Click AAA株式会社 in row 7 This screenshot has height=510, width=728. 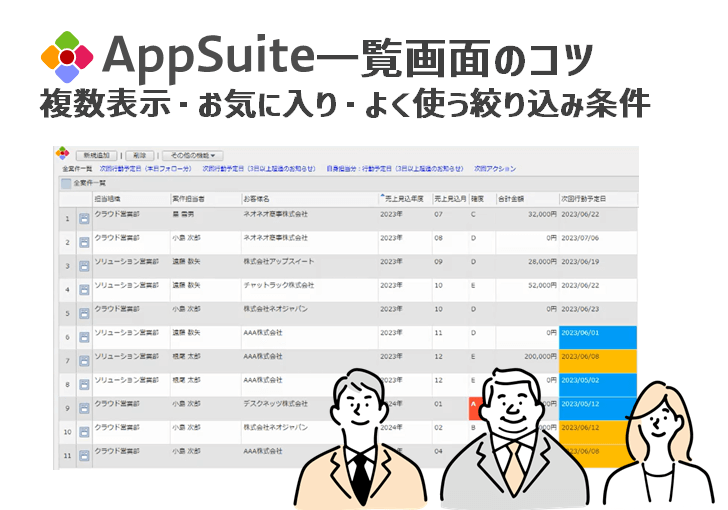(263, 356)
